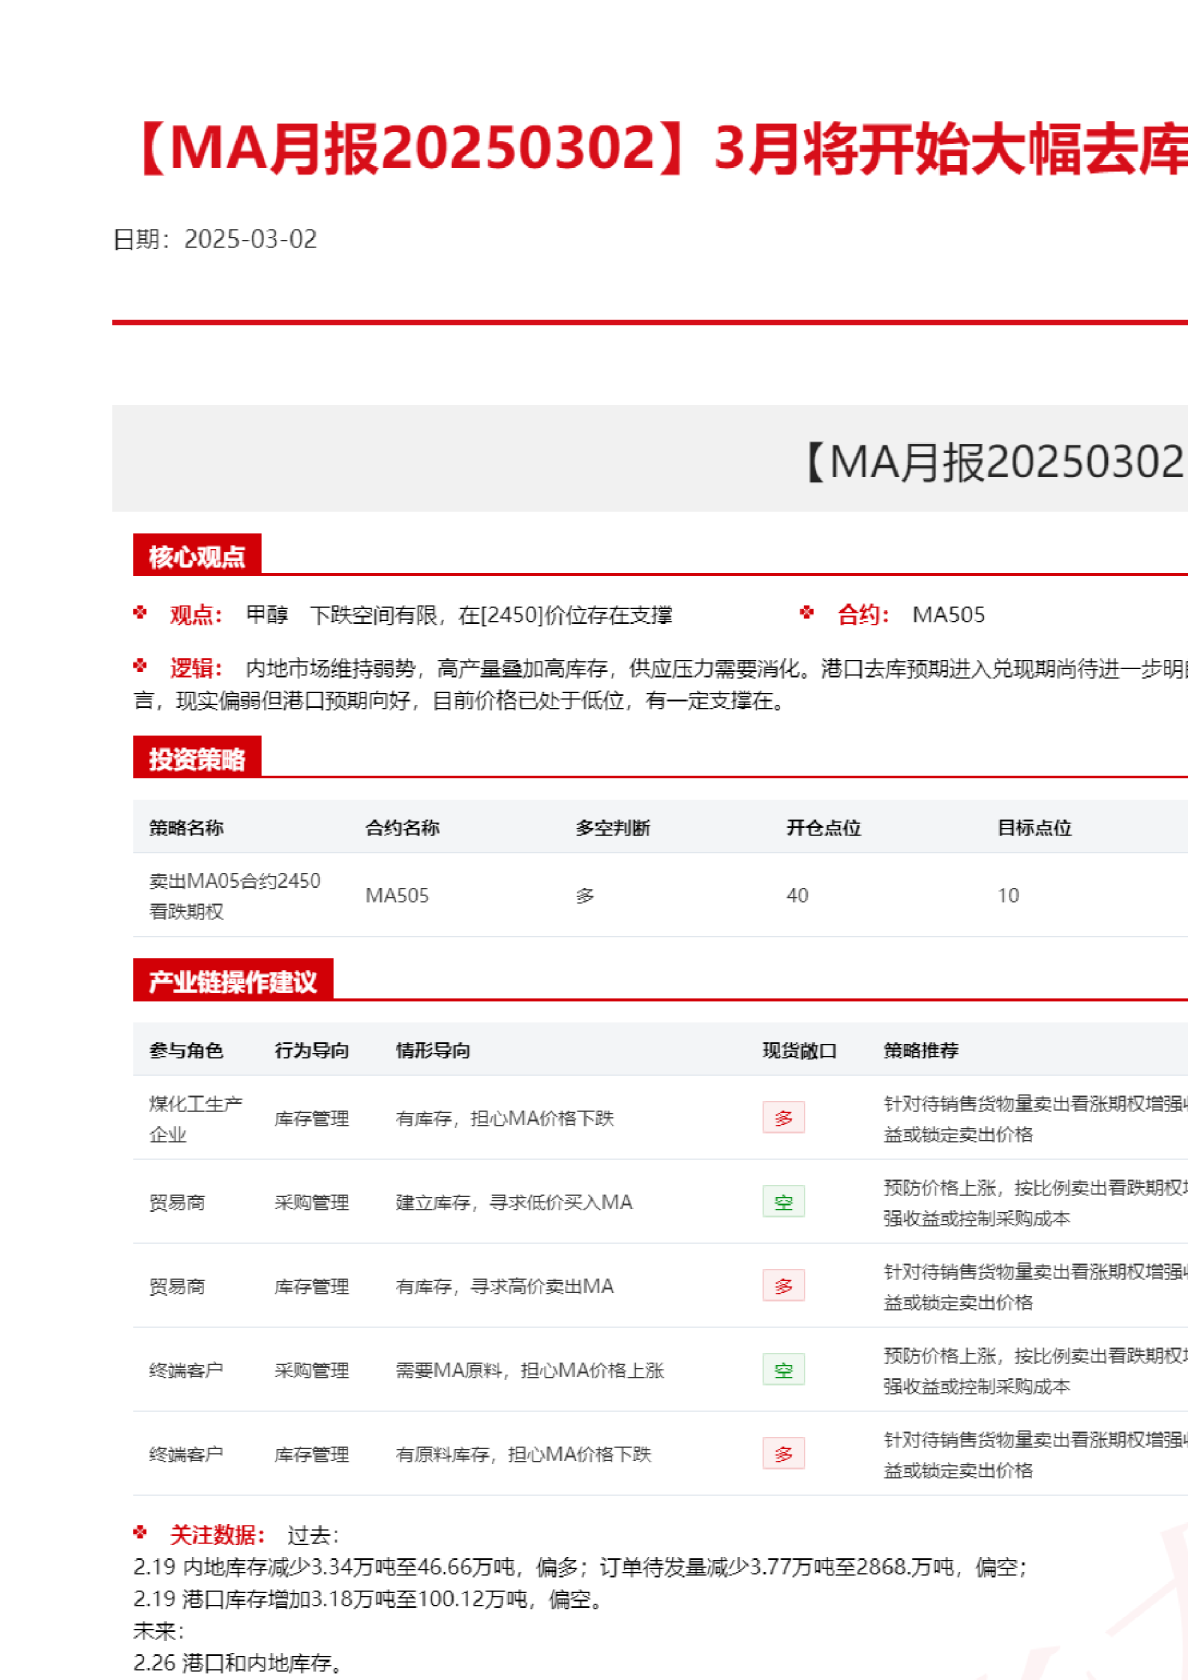The height and width of the screenshot is (1680, 1188).
Task: Click red 多 badge in 有原料库存 row
Action: pos(784,1454)
